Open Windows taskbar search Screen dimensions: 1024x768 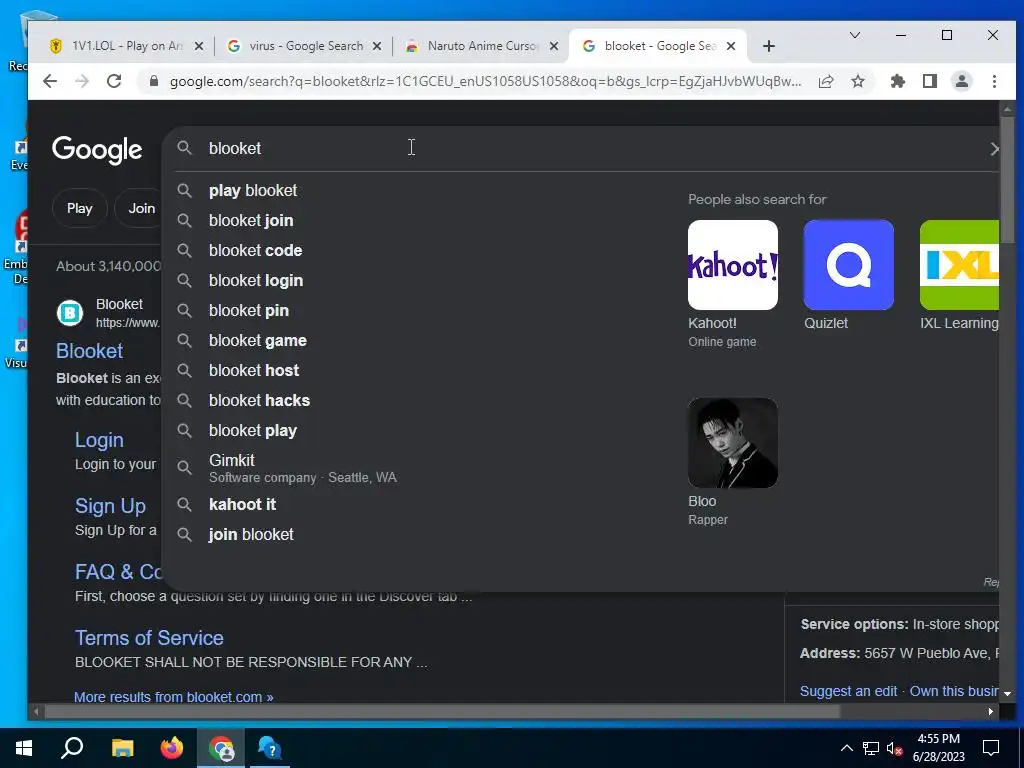pos(72,748)
